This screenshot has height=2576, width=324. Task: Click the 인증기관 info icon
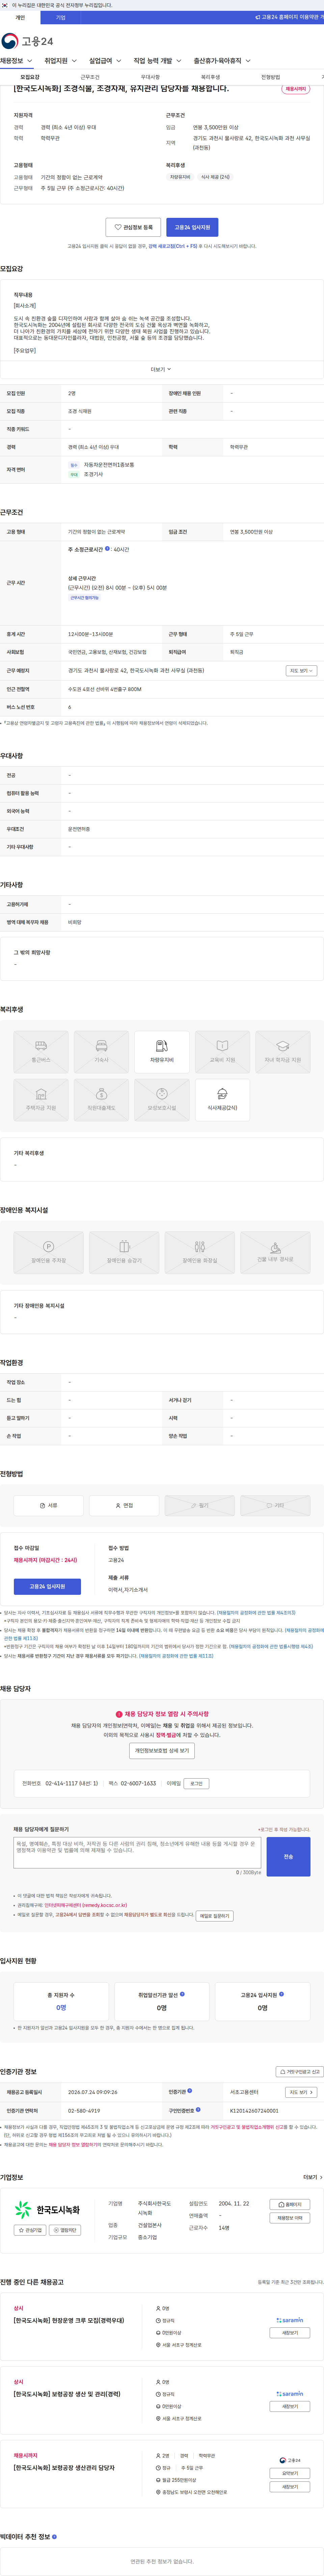coord(190,2091)
